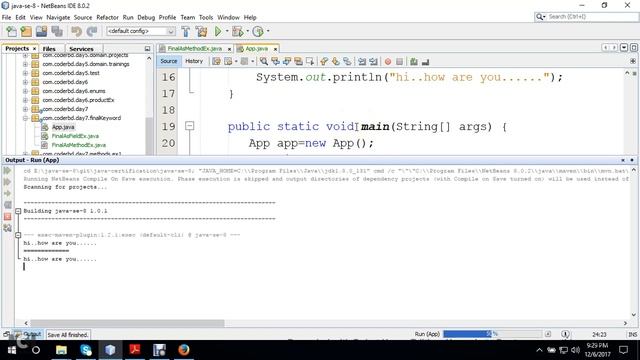Open the notification center in system tray
Viewport: 640px width, 360px height.
(x=623, y=350)
